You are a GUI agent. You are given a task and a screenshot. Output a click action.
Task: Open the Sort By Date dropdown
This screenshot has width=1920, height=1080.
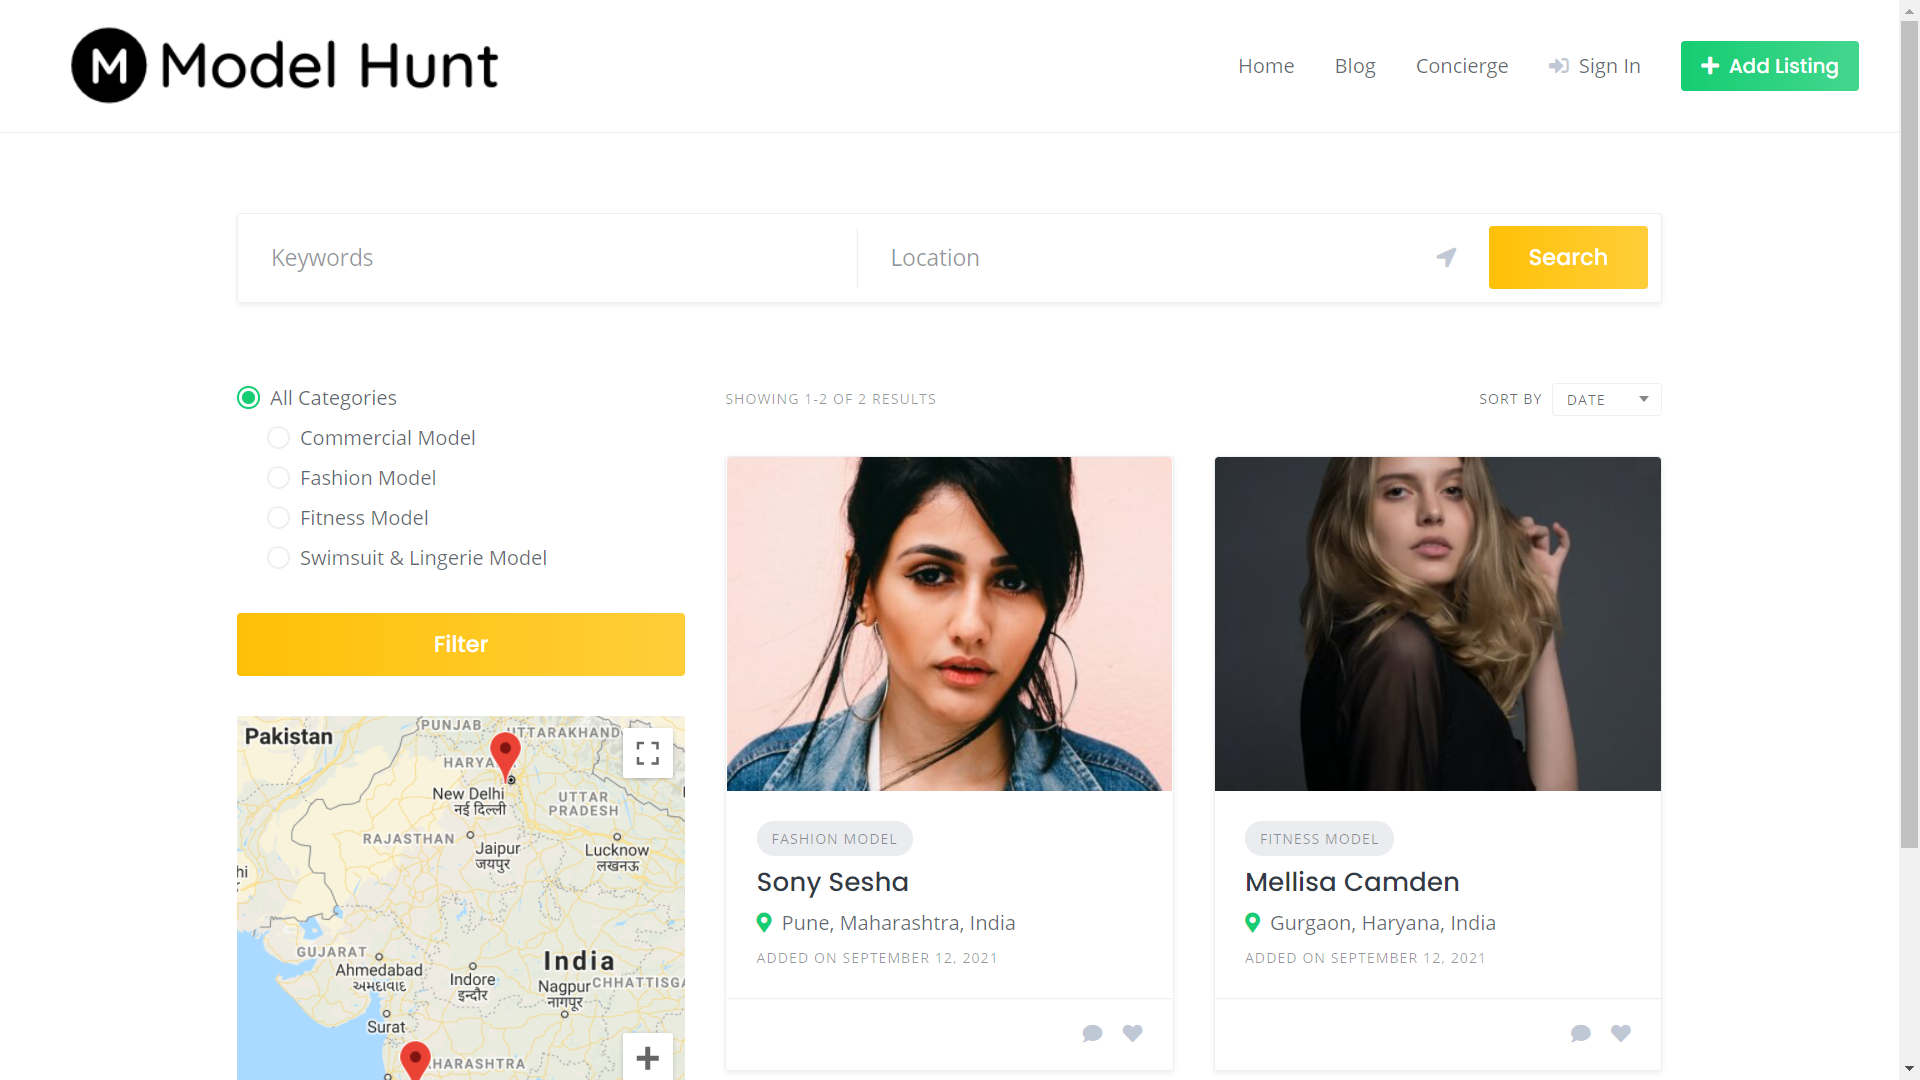(x=1606, y=399)
